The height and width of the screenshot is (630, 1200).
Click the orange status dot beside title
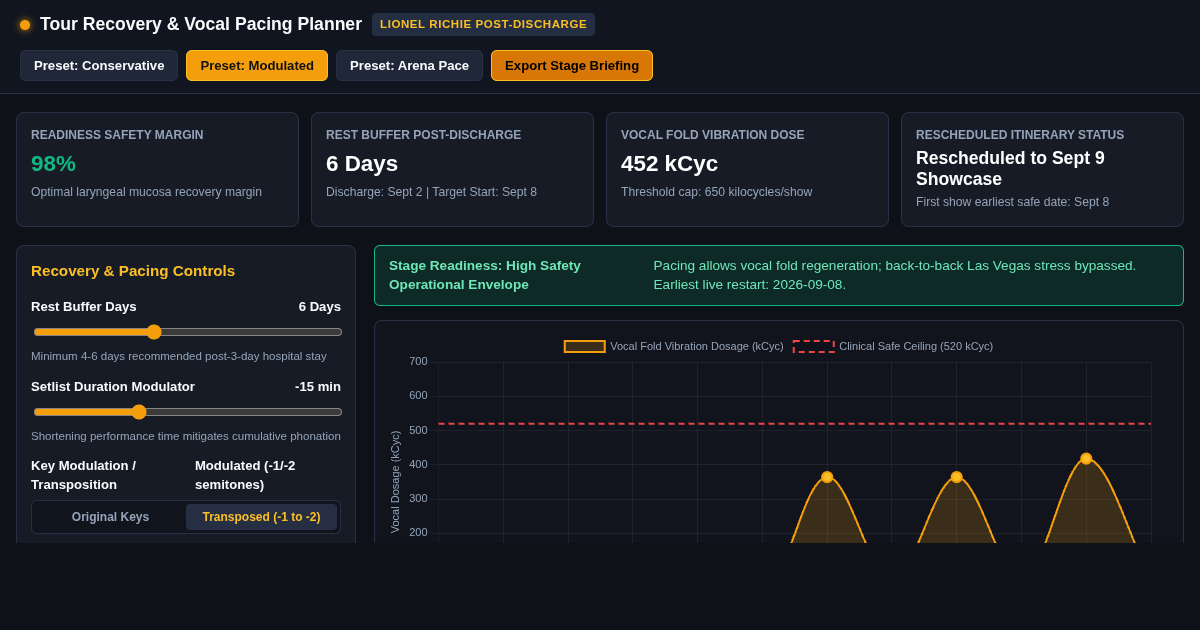pos(25,25)
